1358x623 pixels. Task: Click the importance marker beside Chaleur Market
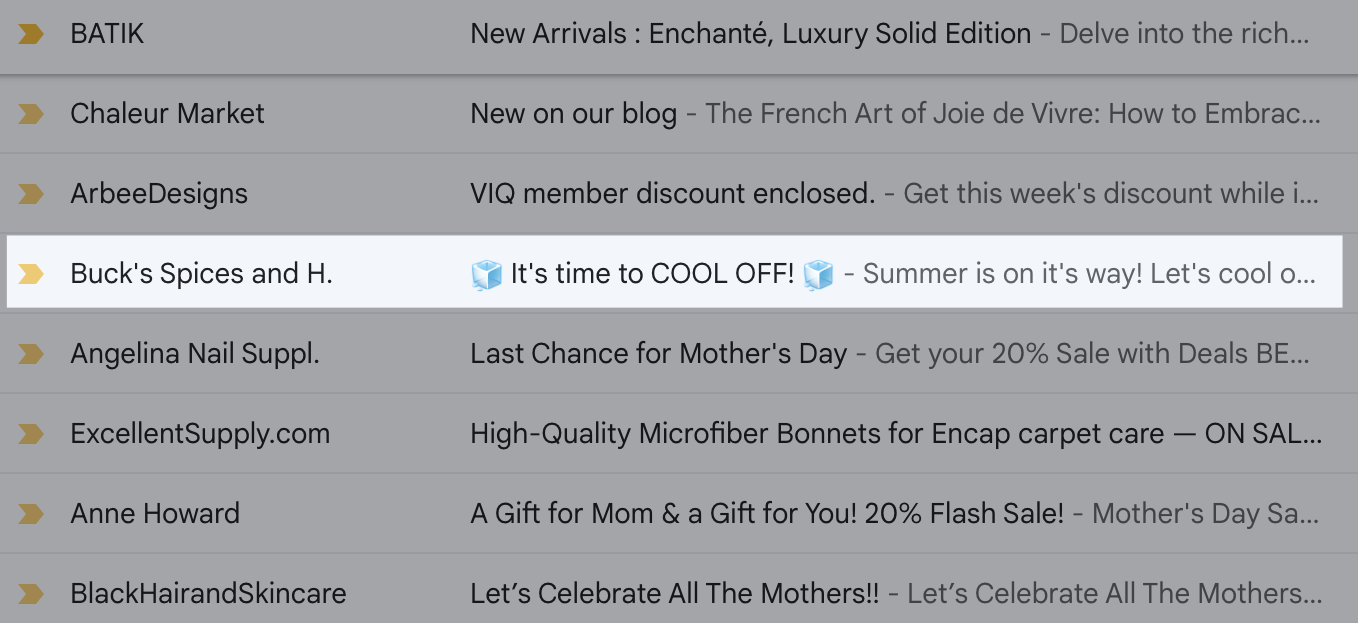coord(32,113)
